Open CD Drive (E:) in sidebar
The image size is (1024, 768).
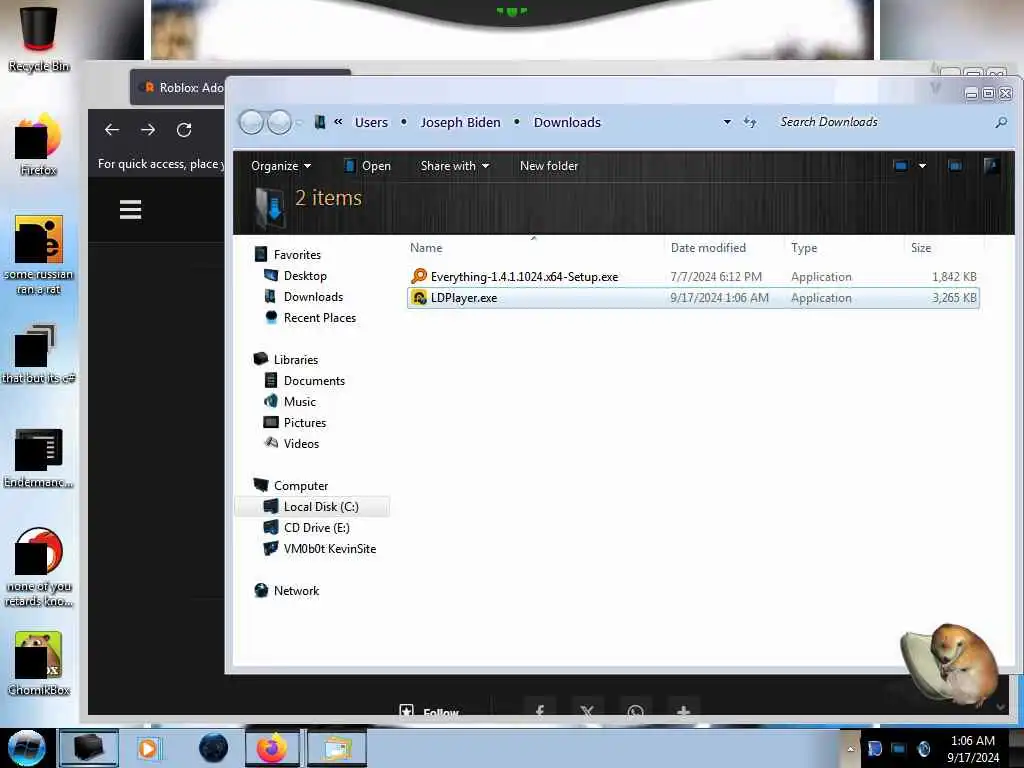click(316, 528)
